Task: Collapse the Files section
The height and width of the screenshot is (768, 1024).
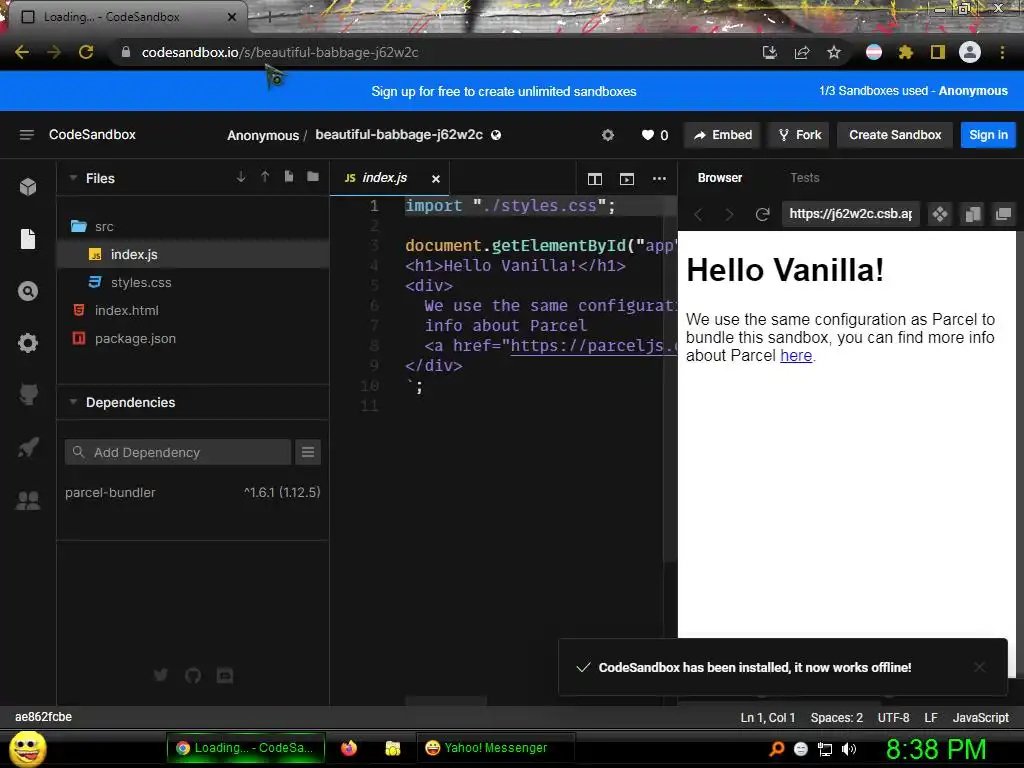Action: (x=73, y=178)
